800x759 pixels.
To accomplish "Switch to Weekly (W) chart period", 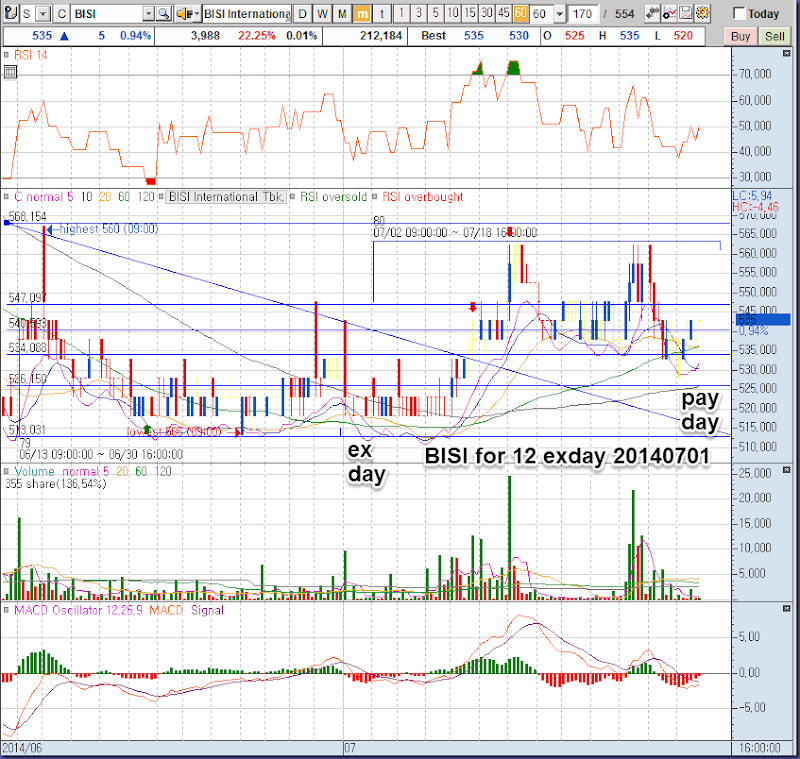I will point(321,14).
